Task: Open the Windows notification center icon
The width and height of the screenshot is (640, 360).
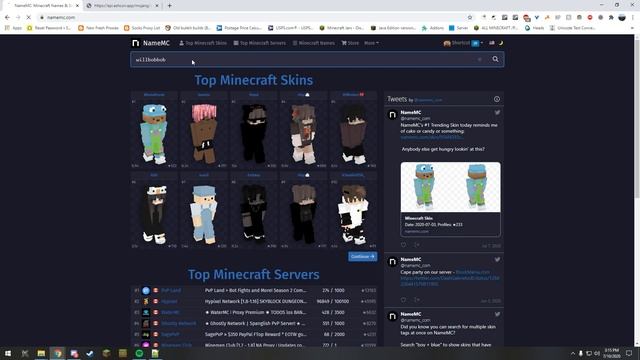Action: coord(629,353)
